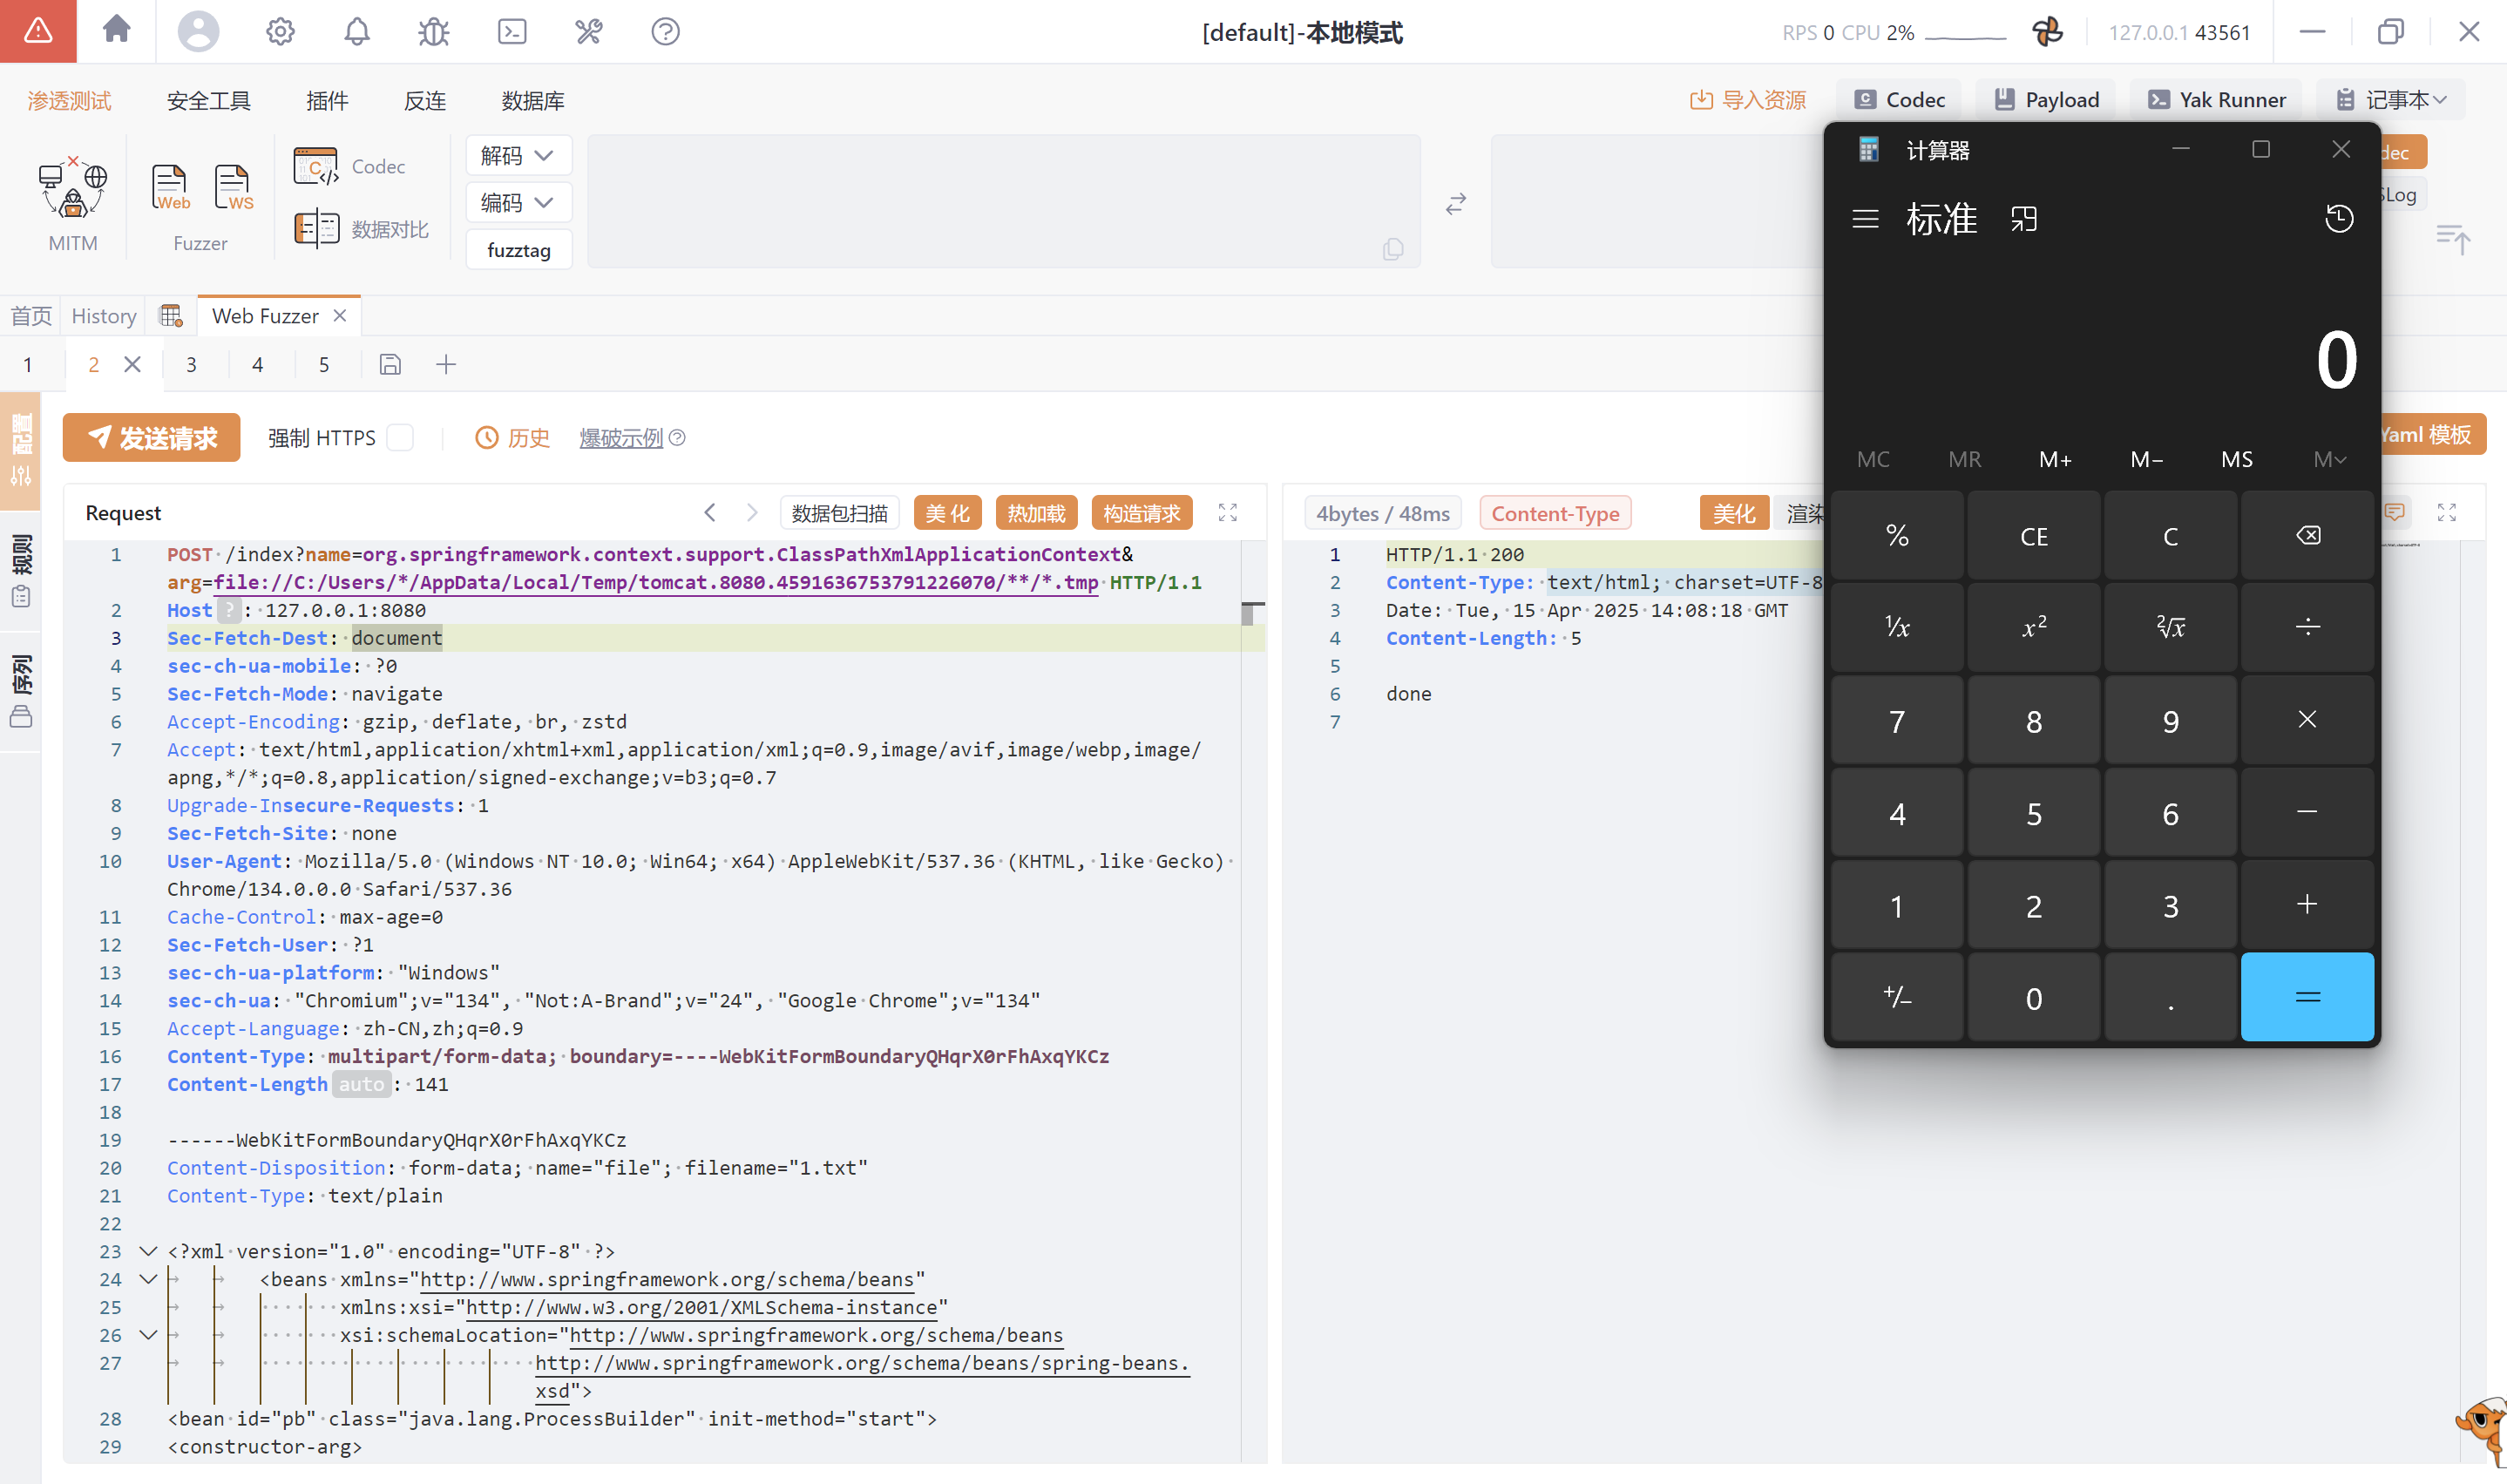Click the save icon in fuzzer tab row
Image resolution: width=2507 pixels, height=1484 pixels.
pos(390,365)
